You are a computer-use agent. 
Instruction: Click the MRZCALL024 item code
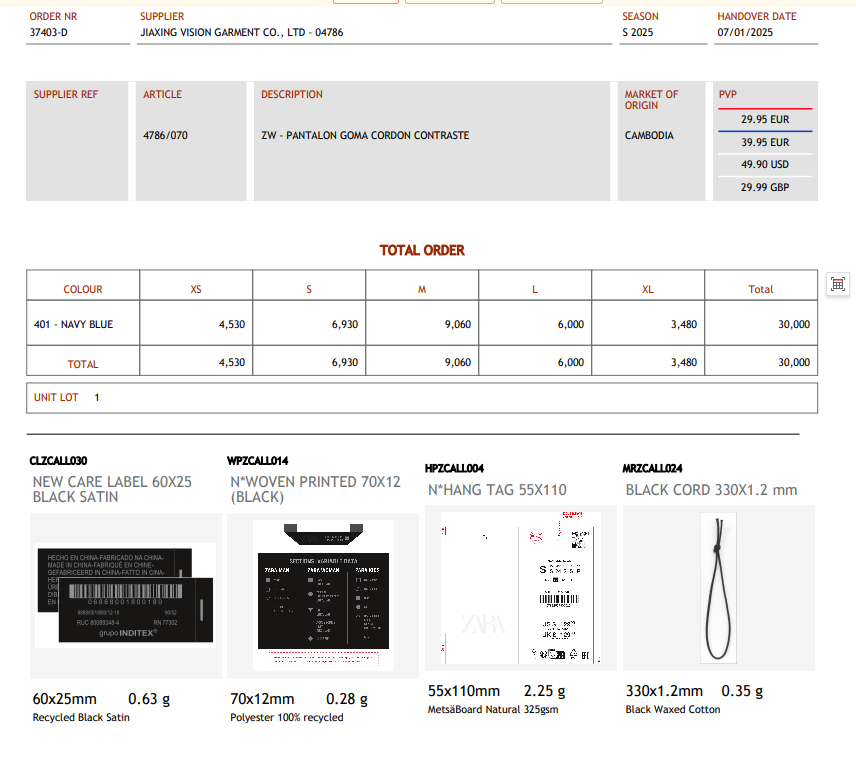click(652, 468)
